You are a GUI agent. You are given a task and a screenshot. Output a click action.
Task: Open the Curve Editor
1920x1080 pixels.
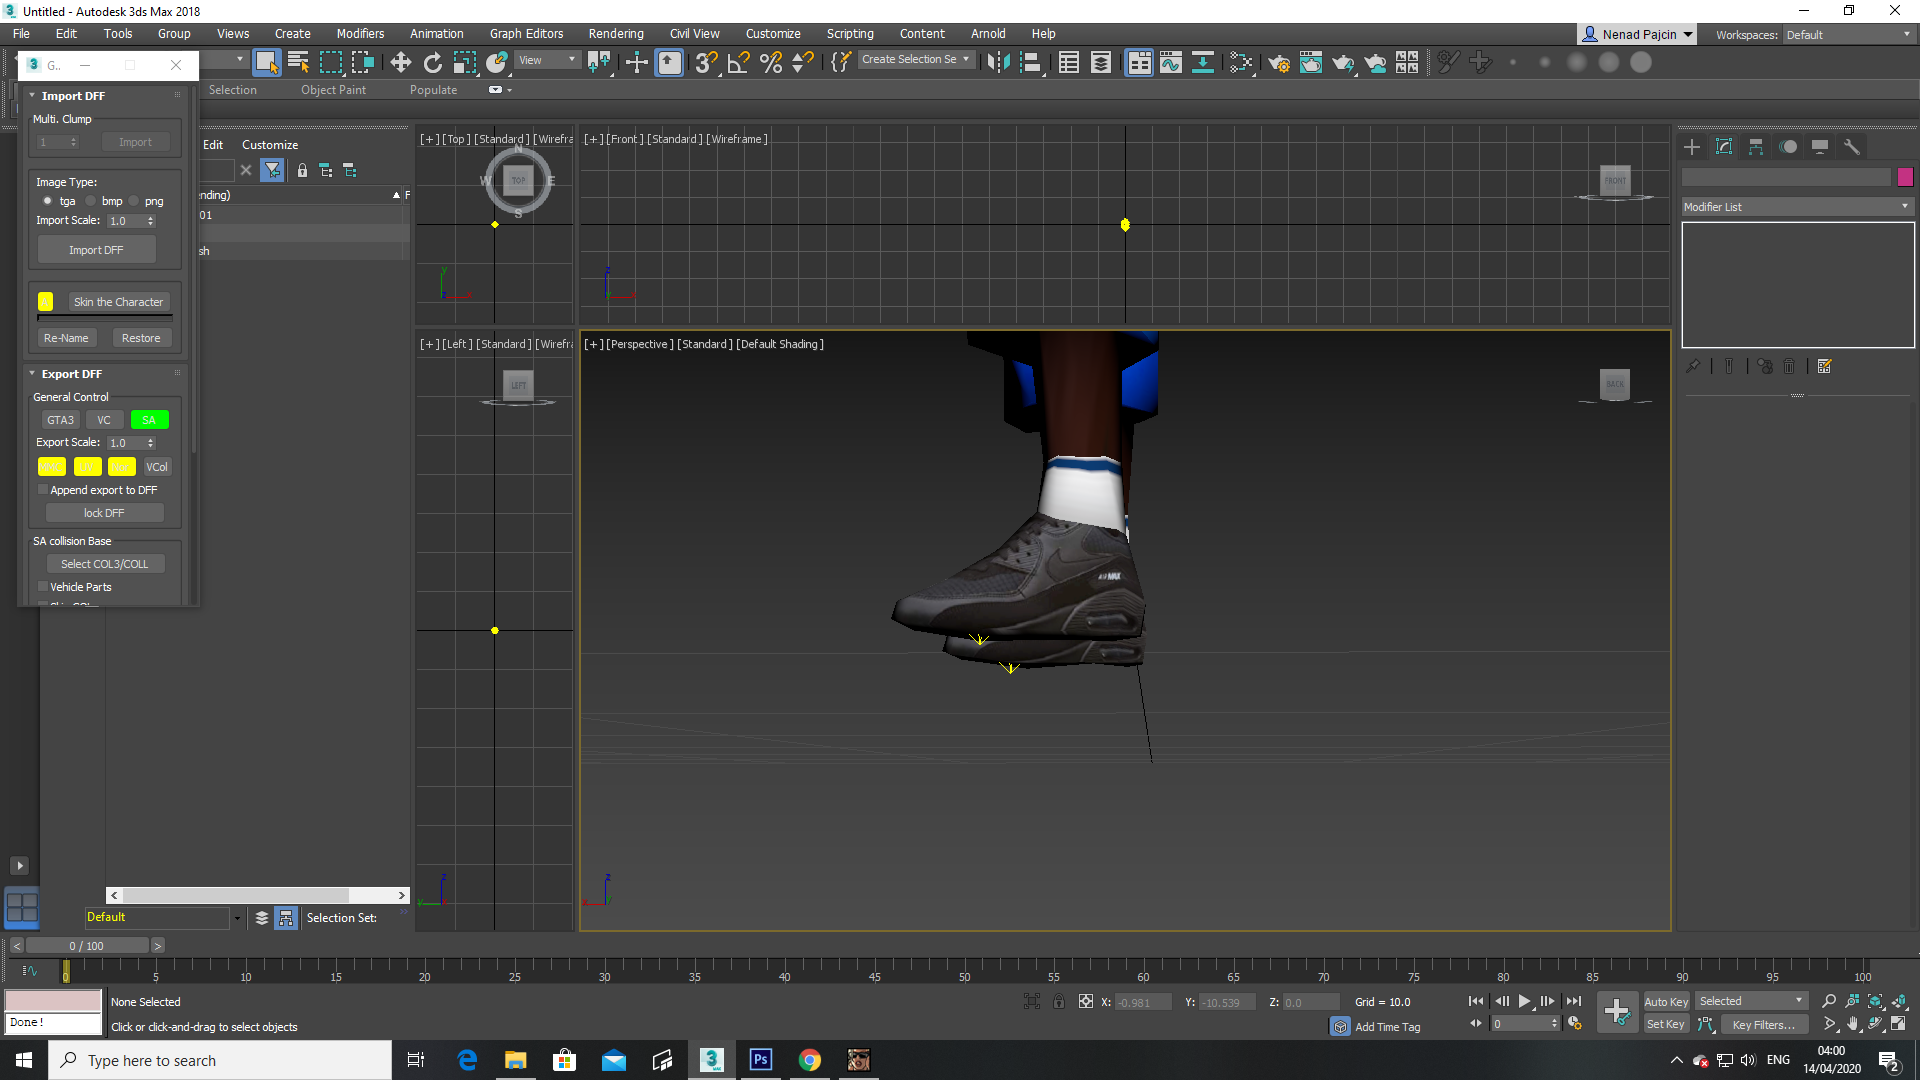click(1171, 62)
